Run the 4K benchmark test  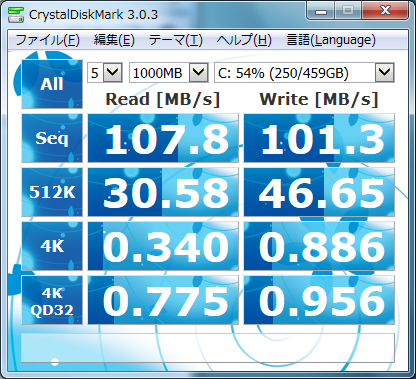[52, 246]
